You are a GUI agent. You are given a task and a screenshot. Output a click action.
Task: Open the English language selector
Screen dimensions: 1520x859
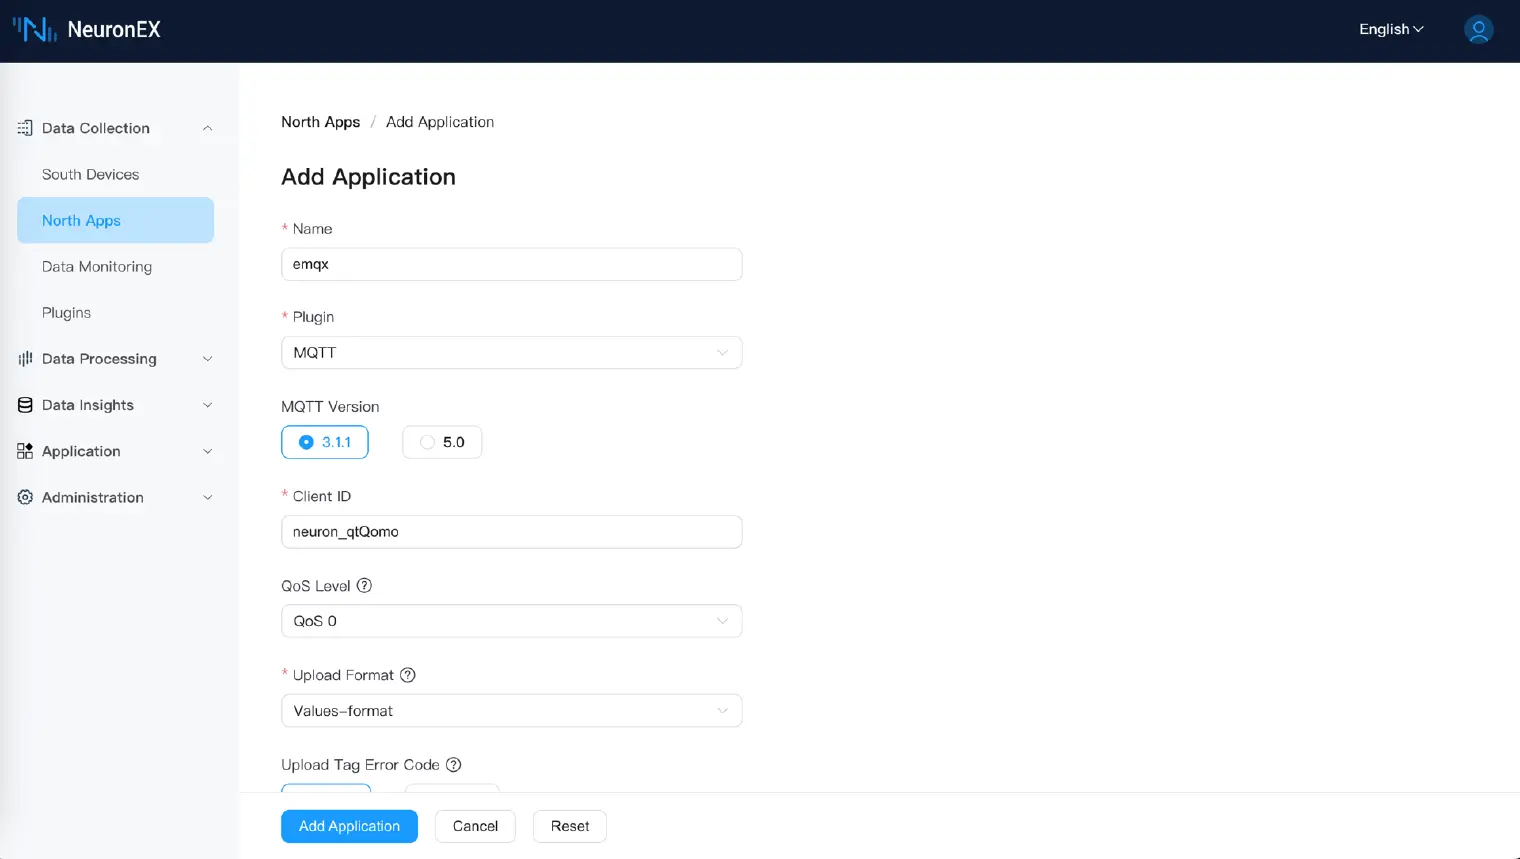1390,30
